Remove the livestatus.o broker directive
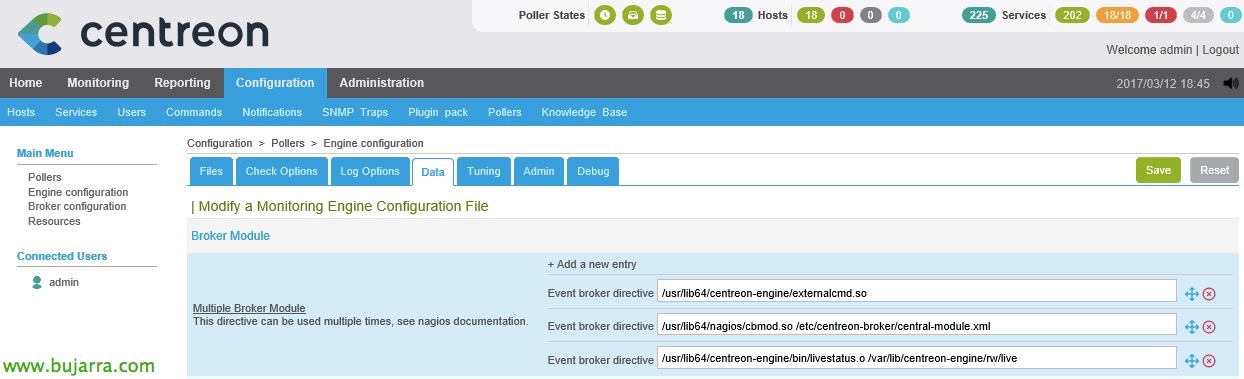Viewport: 1244px width, 379px height. [1209, 360]
